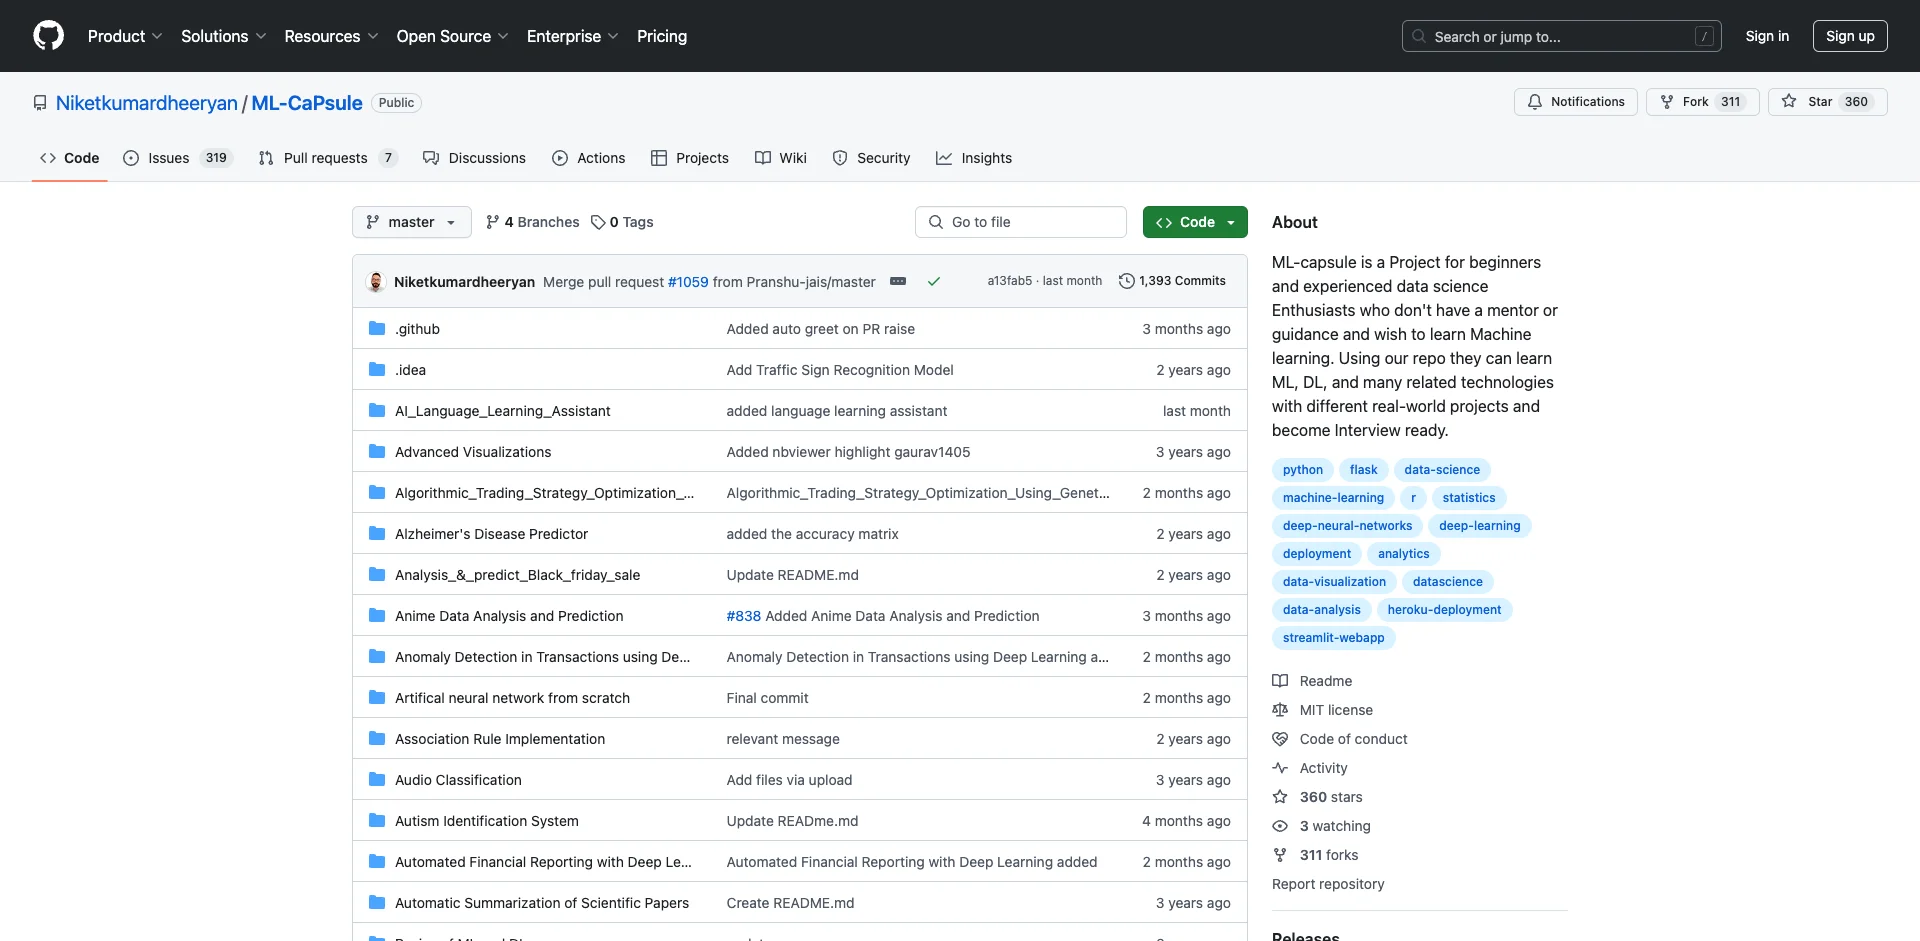The image size is (1920, 941).
Task: Expand the Resources menu
Action: point(331,36)
